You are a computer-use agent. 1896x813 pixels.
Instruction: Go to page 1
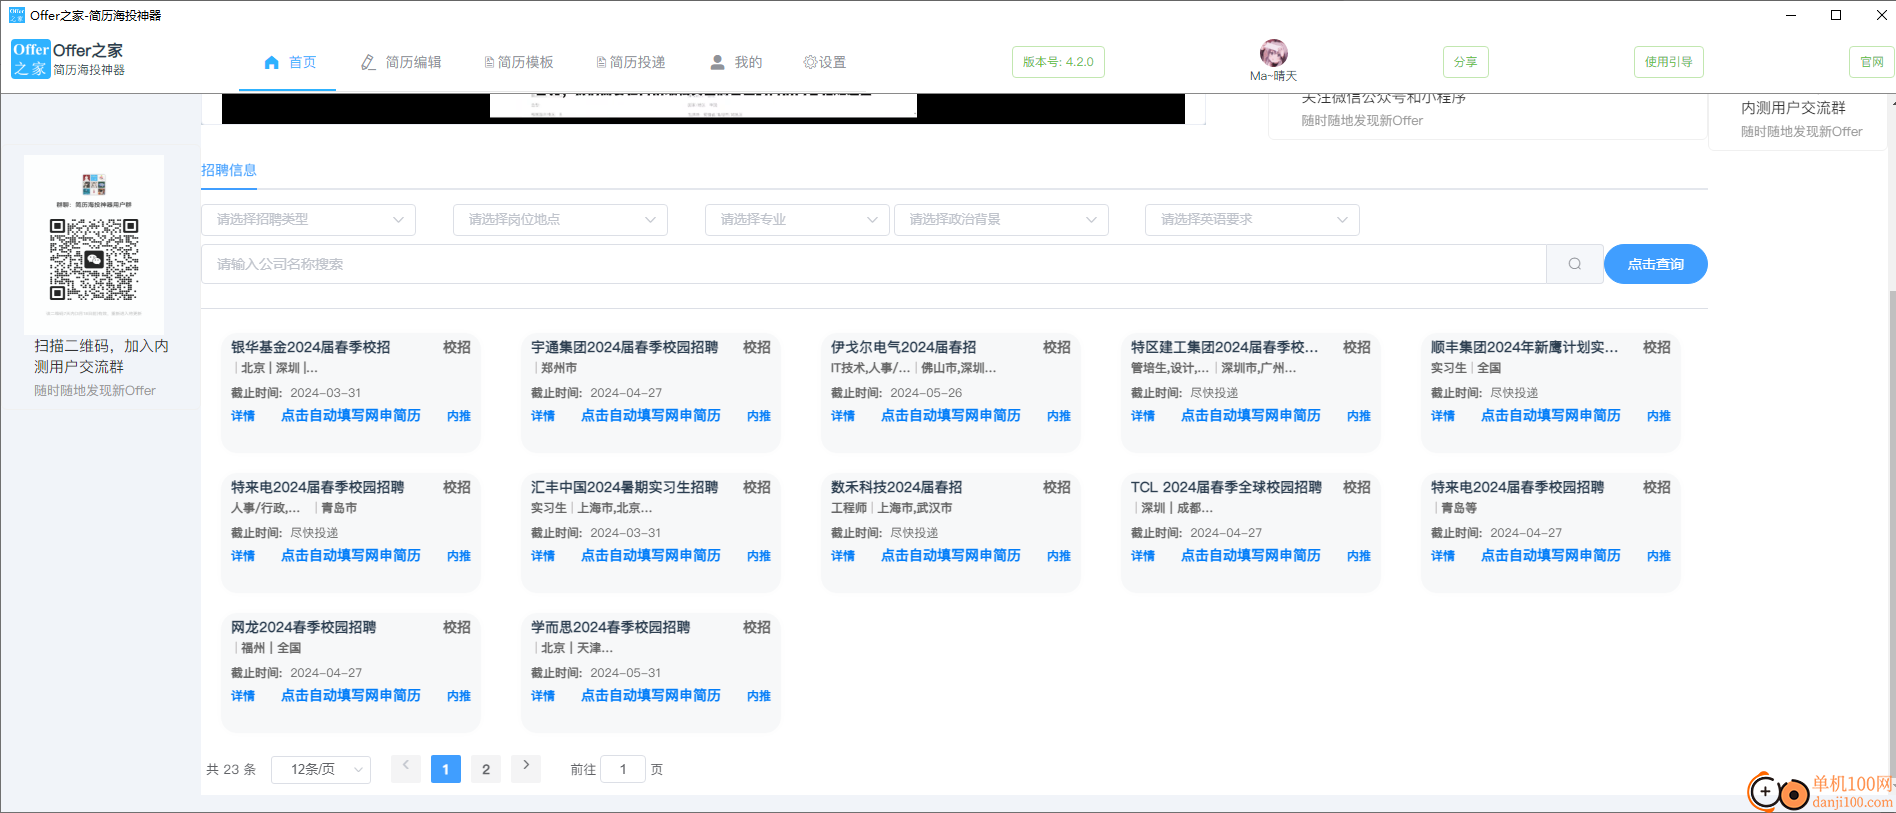(446, 768)
